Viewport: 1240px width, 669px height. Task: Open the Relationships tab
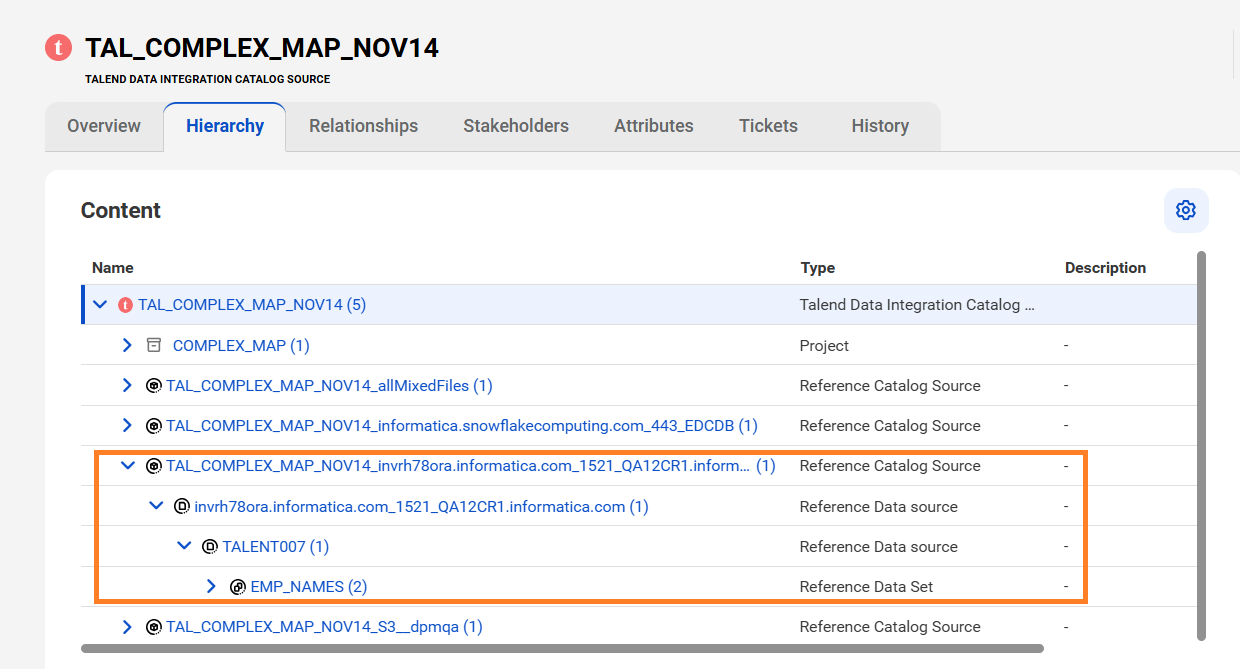[x=363, y=126]
